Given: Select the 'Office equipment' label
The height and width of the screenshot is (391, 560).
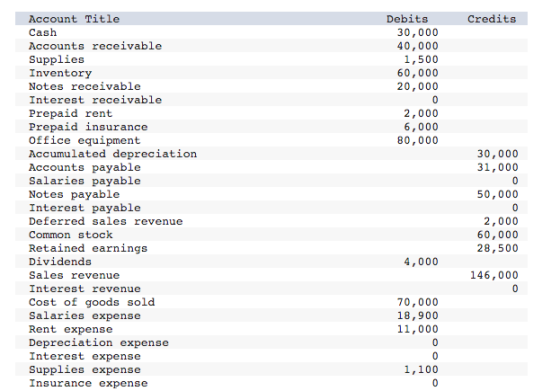Looking at the screenshot, I should click(85, 140).
